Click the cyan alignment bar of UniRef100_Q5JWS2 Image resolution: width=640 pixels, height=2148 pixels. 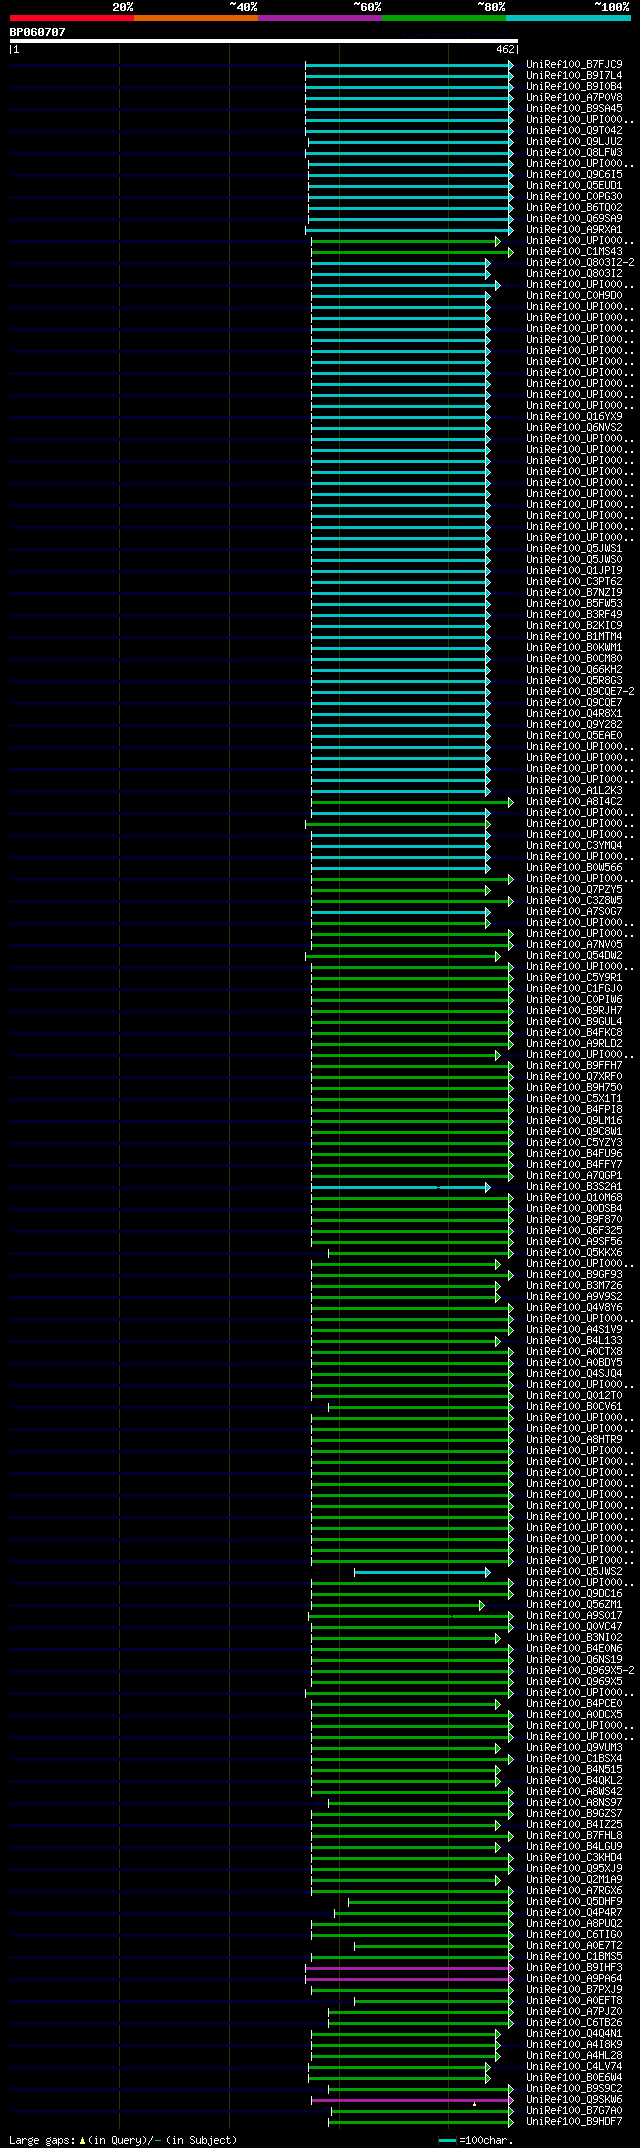click(422, 1572)
